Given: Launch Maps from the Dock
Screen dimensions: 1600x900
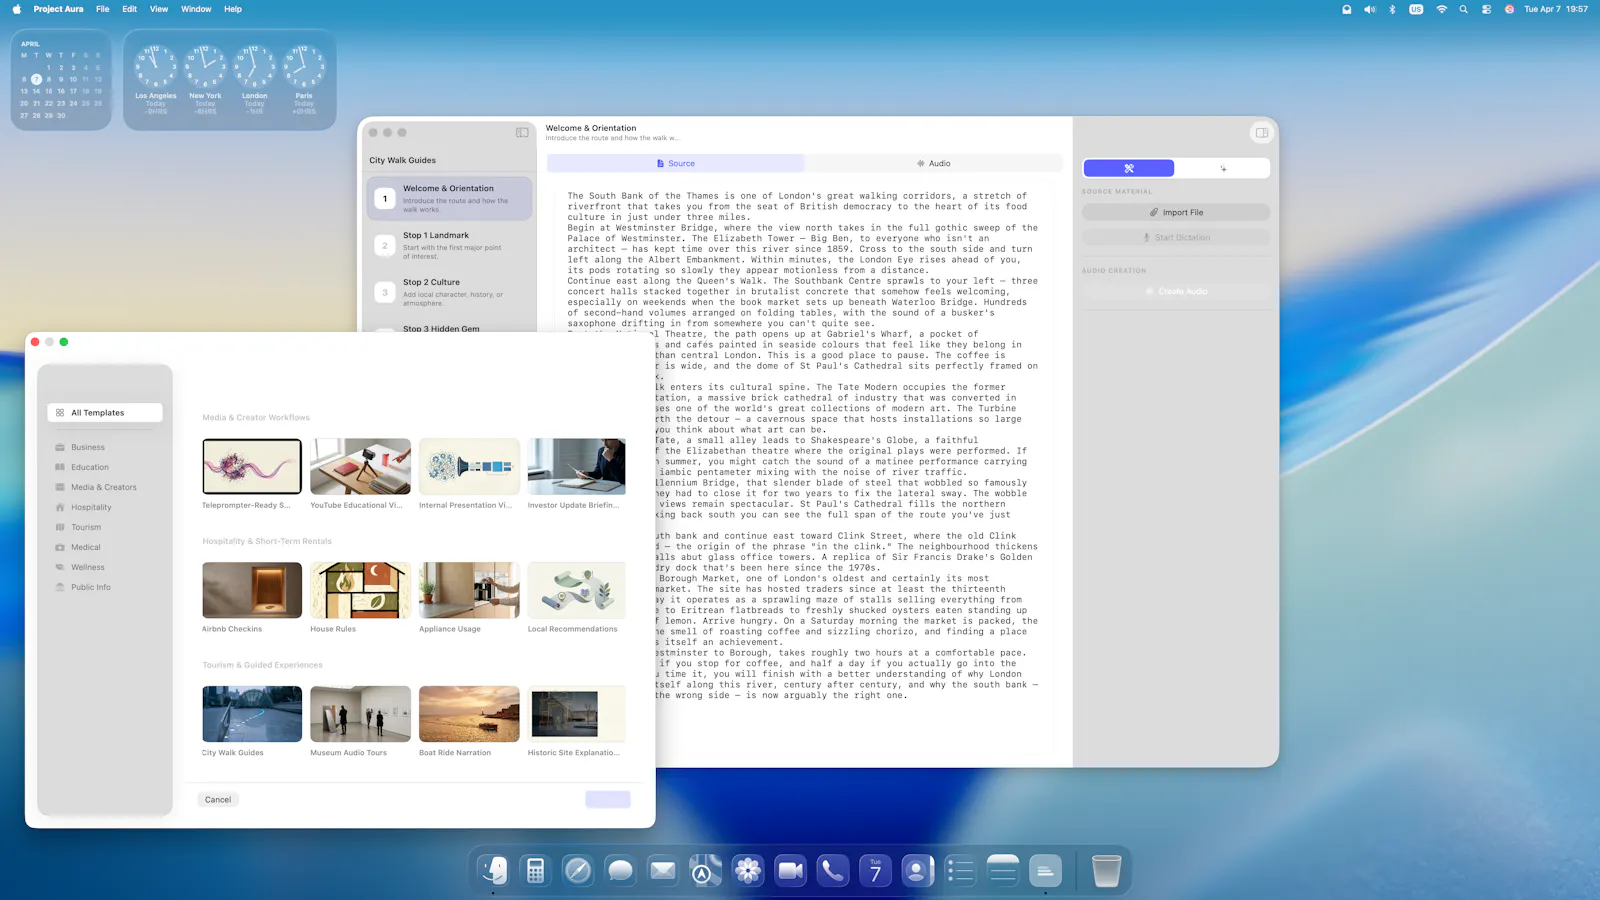Looking at the screenshot, I should (705, 870).
